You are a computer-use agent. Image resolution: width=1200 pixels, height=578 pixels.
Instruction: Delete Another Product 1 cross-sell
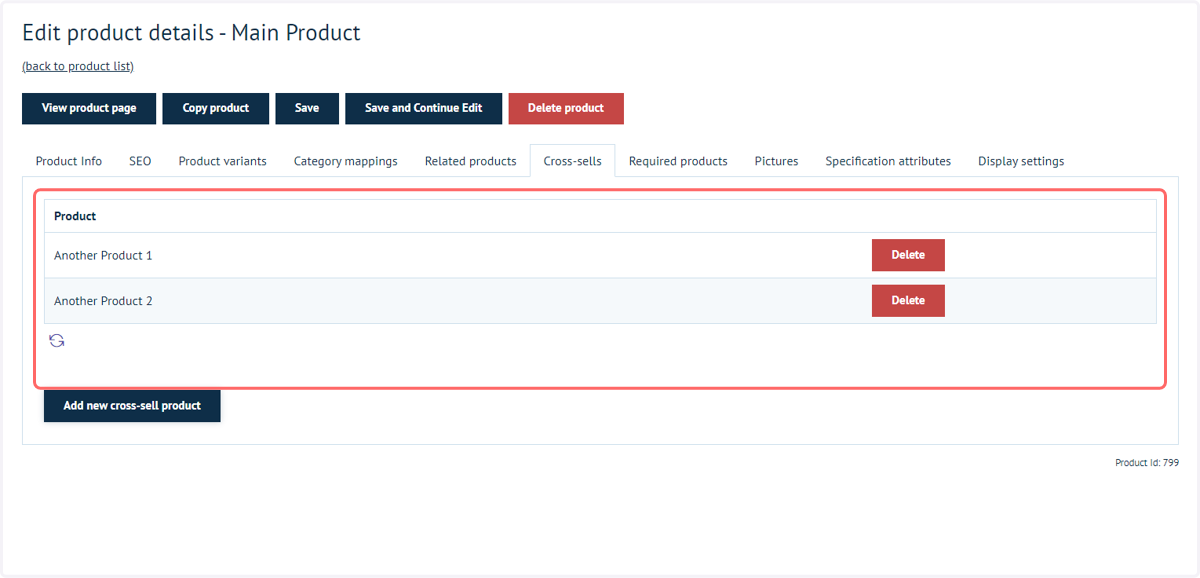[908, 255]
